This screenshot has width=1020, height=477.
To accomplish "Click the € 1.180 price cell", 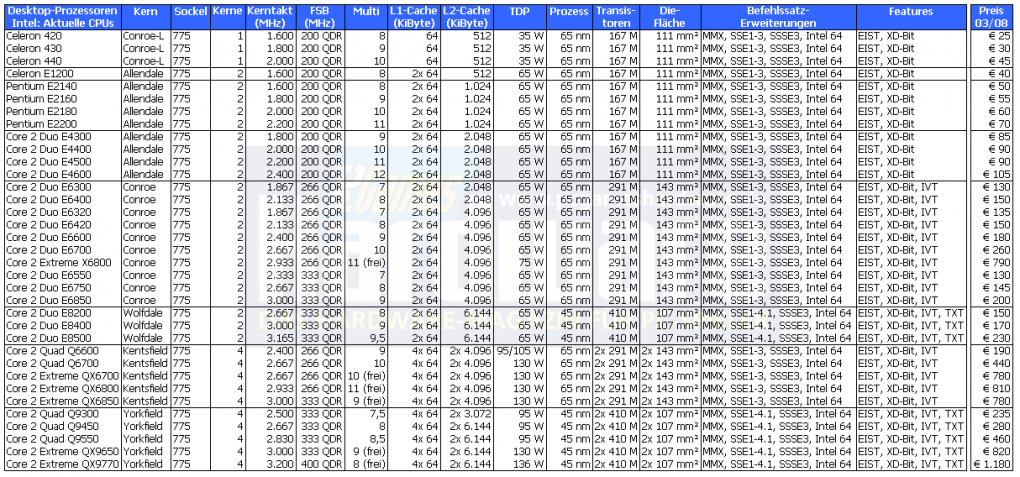I will pos(992,463).
